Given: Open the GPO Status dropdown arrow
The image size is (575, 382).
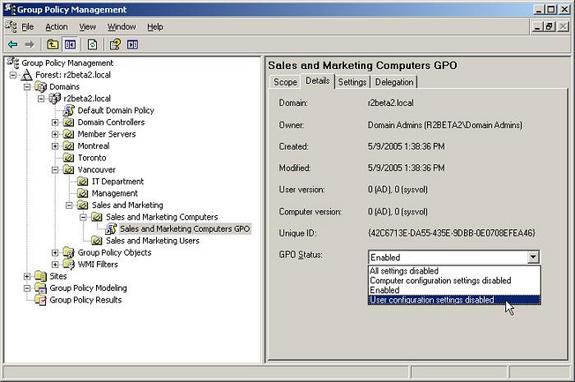Looking at the screenshot, I should [x=533, y=257].
